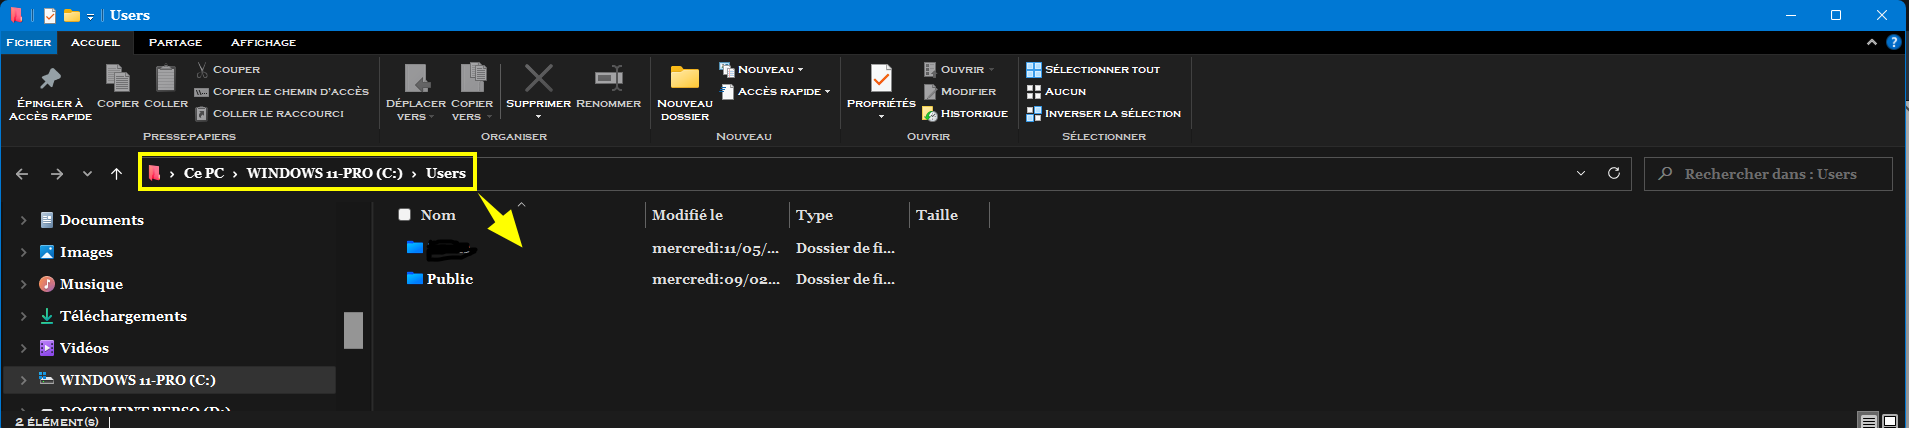Click WINDOWS 11-PRO (C:) breadcrumb
This screenshot has width=1909, height=428.
[324, 173]
